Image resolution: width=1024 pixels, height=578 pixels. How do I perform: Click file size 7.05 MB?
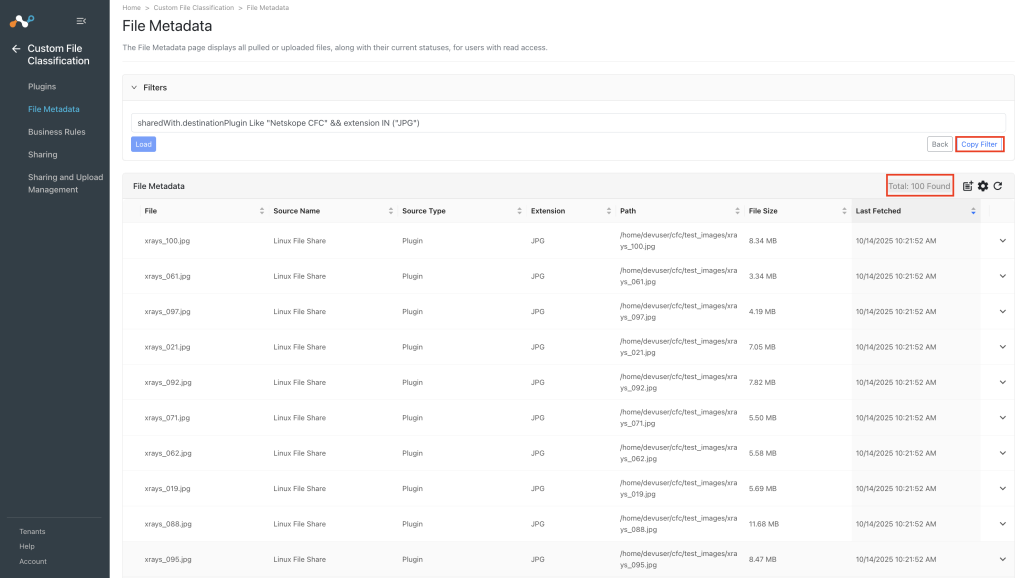[762, 347]
